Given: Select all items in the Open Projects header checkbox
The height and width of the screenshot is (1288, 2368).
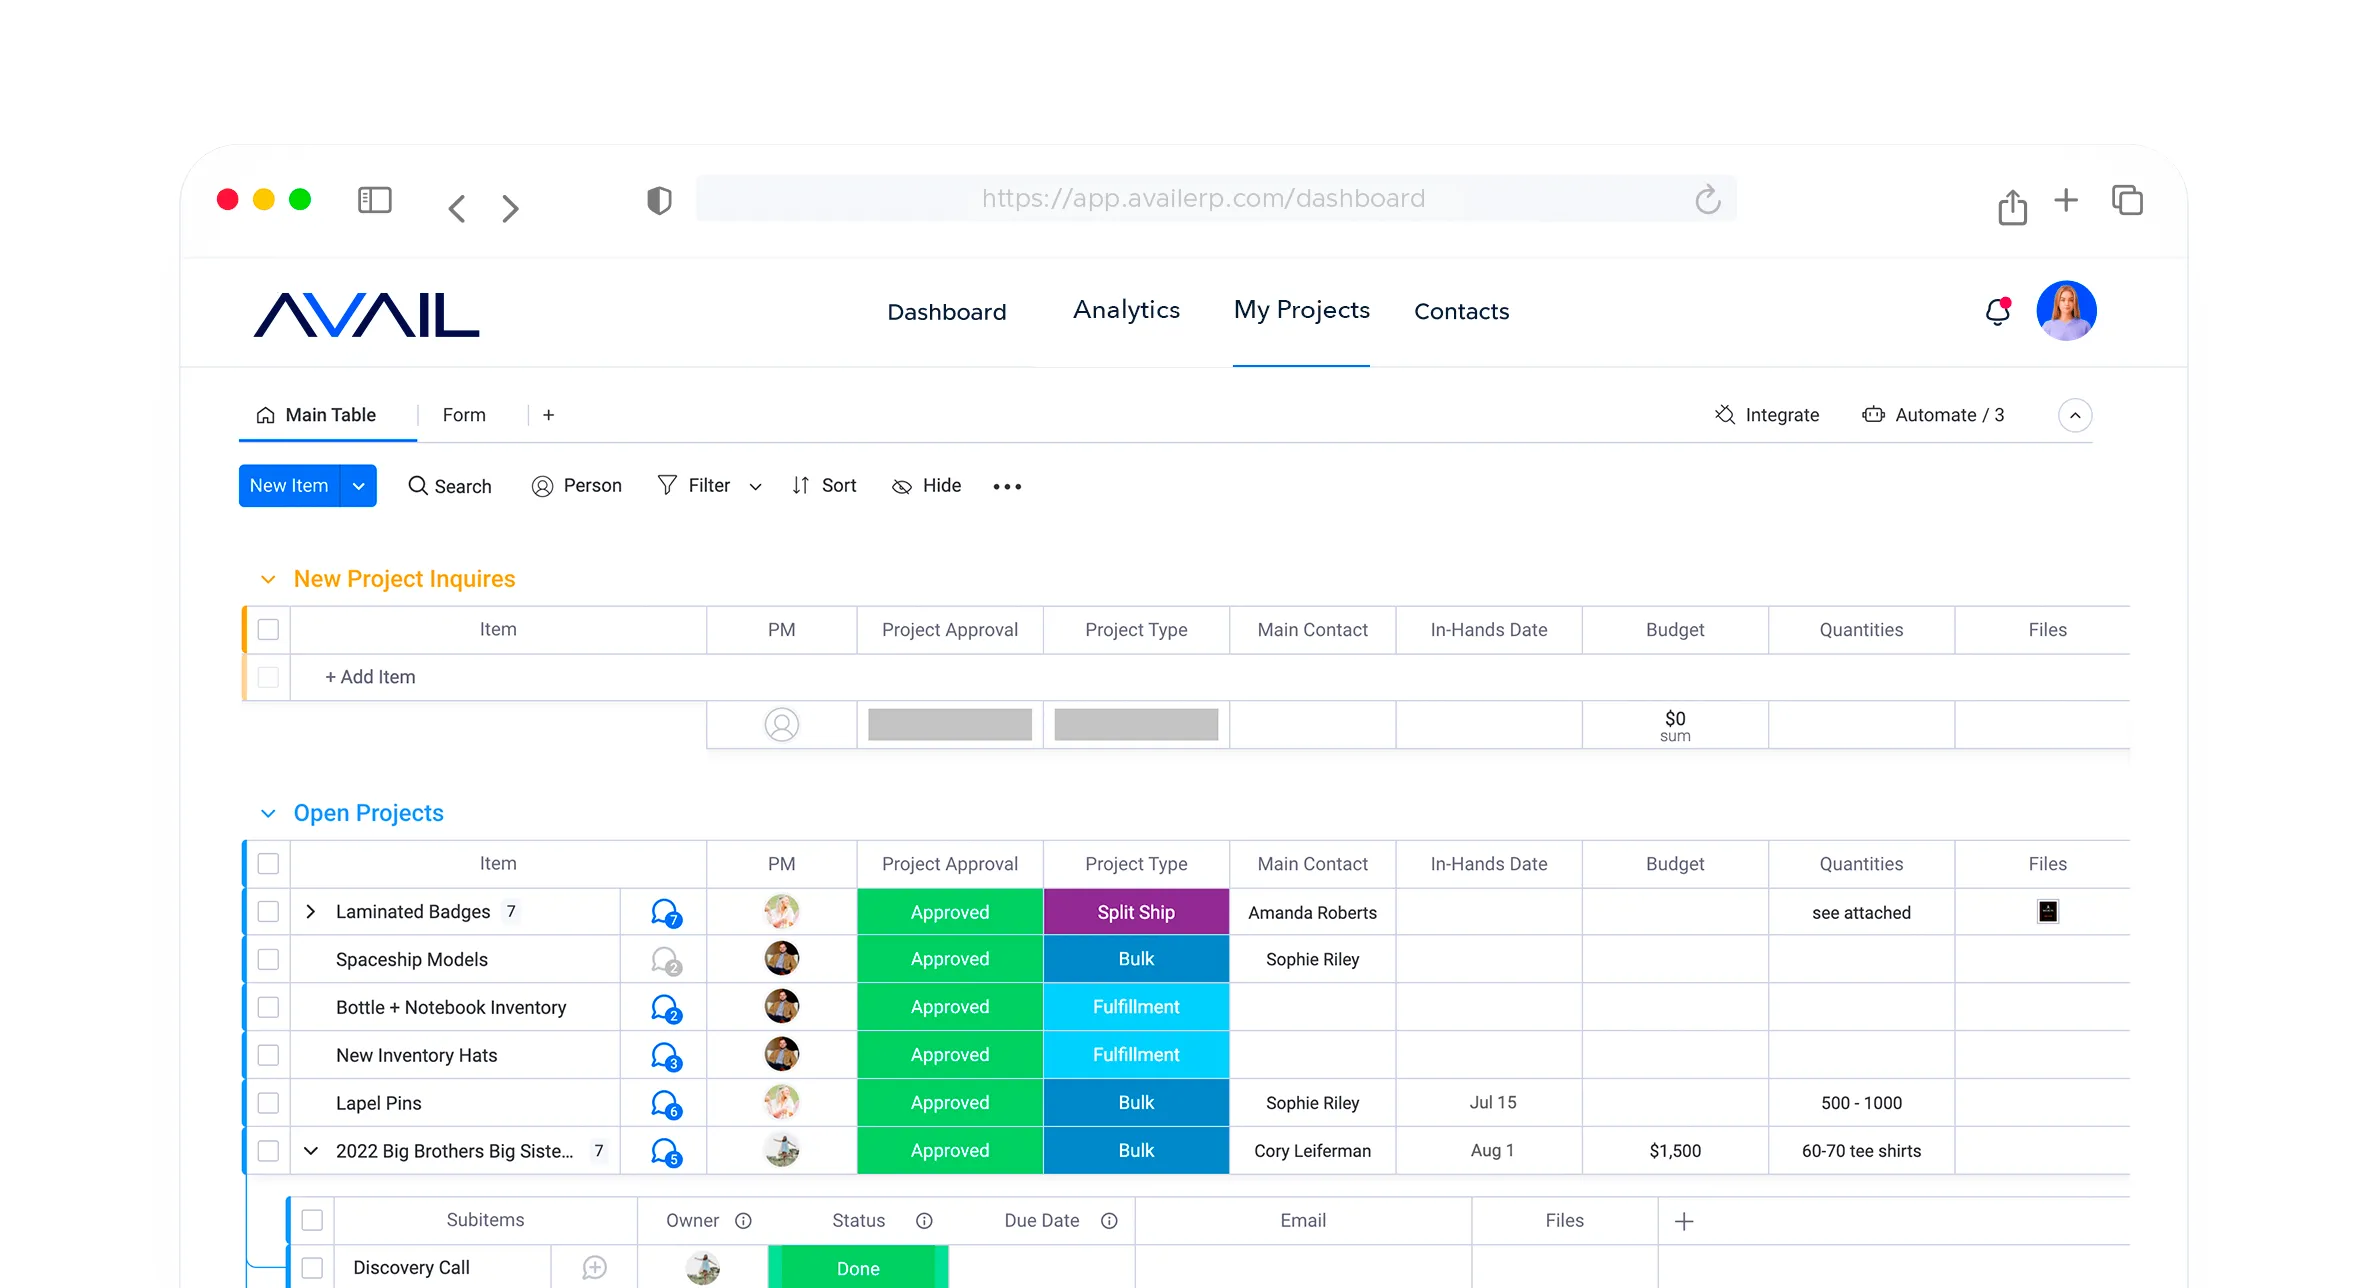Looking at the screenshot, I should coord(268,864).
